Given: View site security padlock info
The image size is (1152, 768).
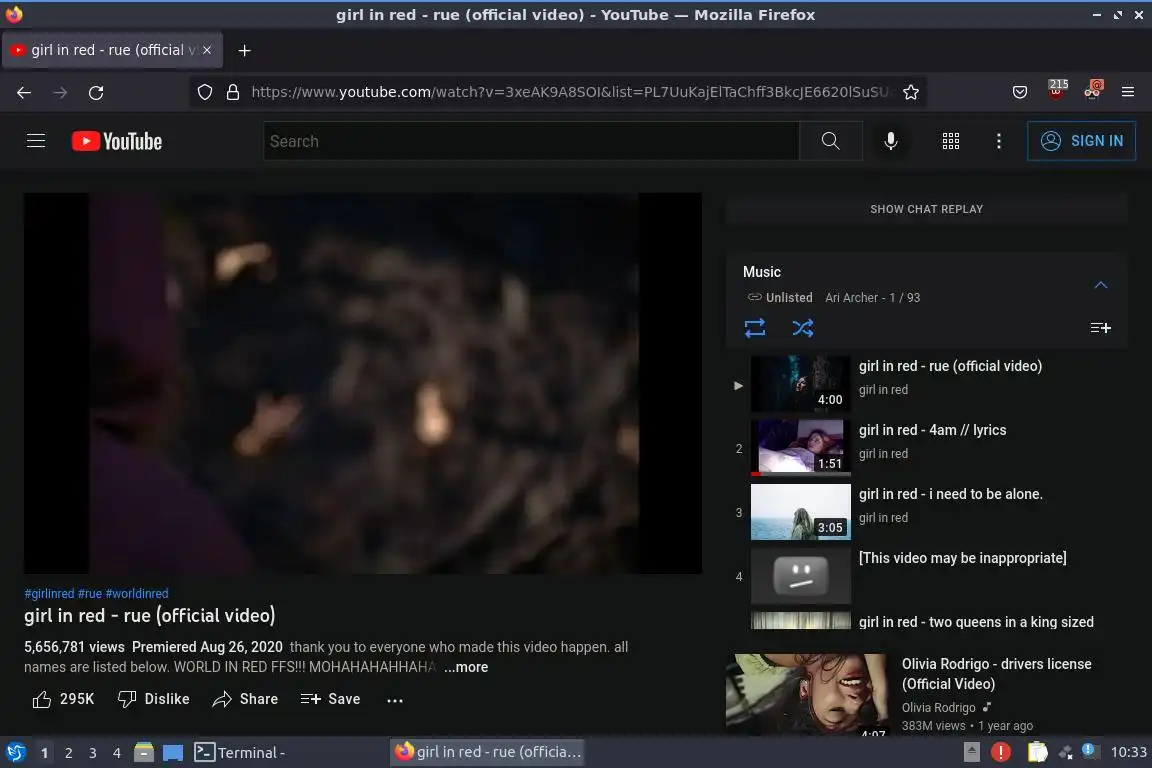Looking at the screenshot, I should tap(233, 92).
